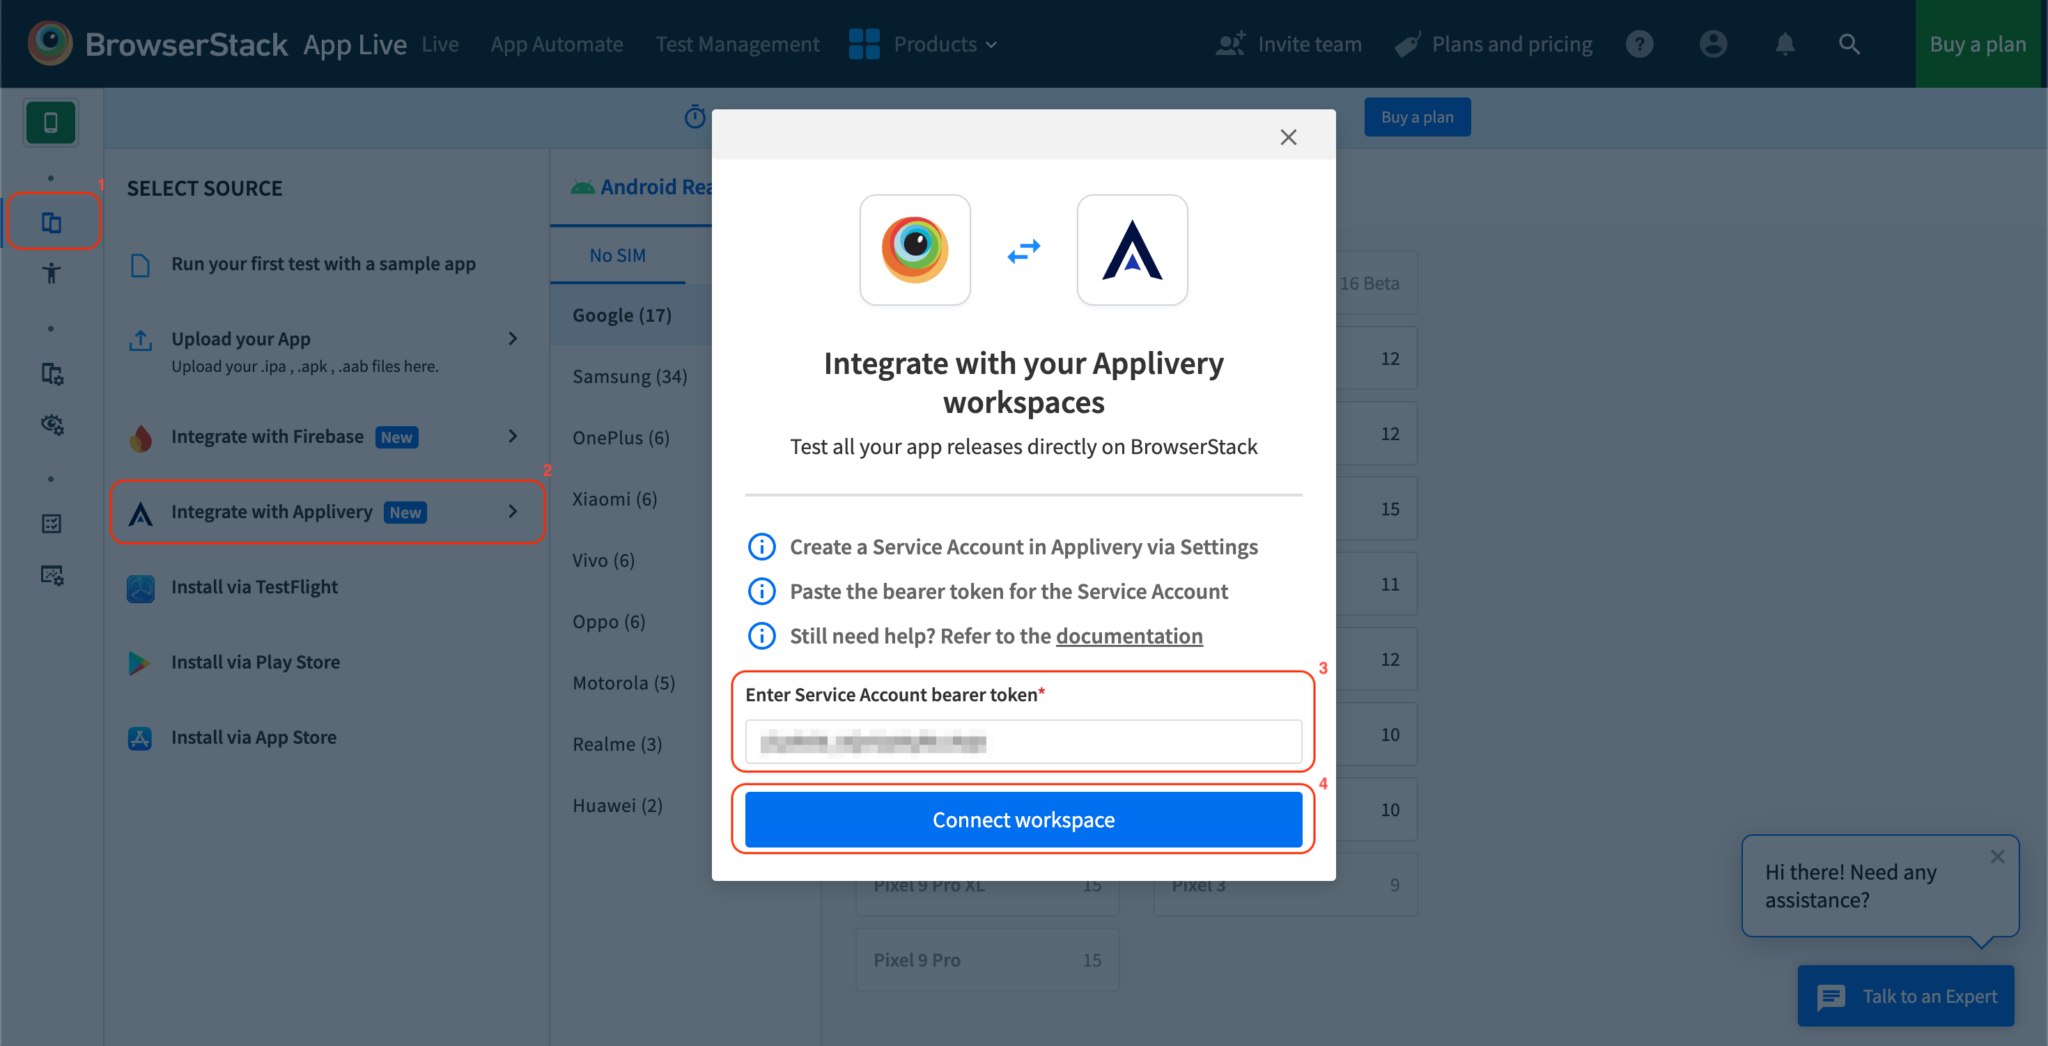Viewport: 2048px width, 1046px height.
Task: Open the screenshot settings sidebar icon
Action: [x=50, y=575]
